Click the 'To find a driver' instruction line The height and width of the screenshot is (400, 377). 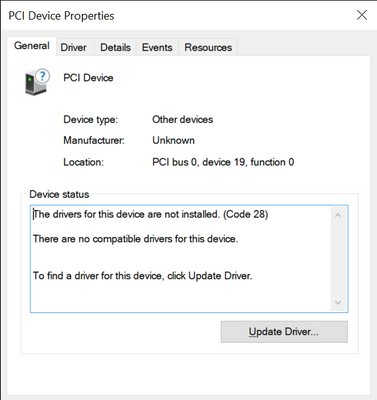(x=142, y=276)
